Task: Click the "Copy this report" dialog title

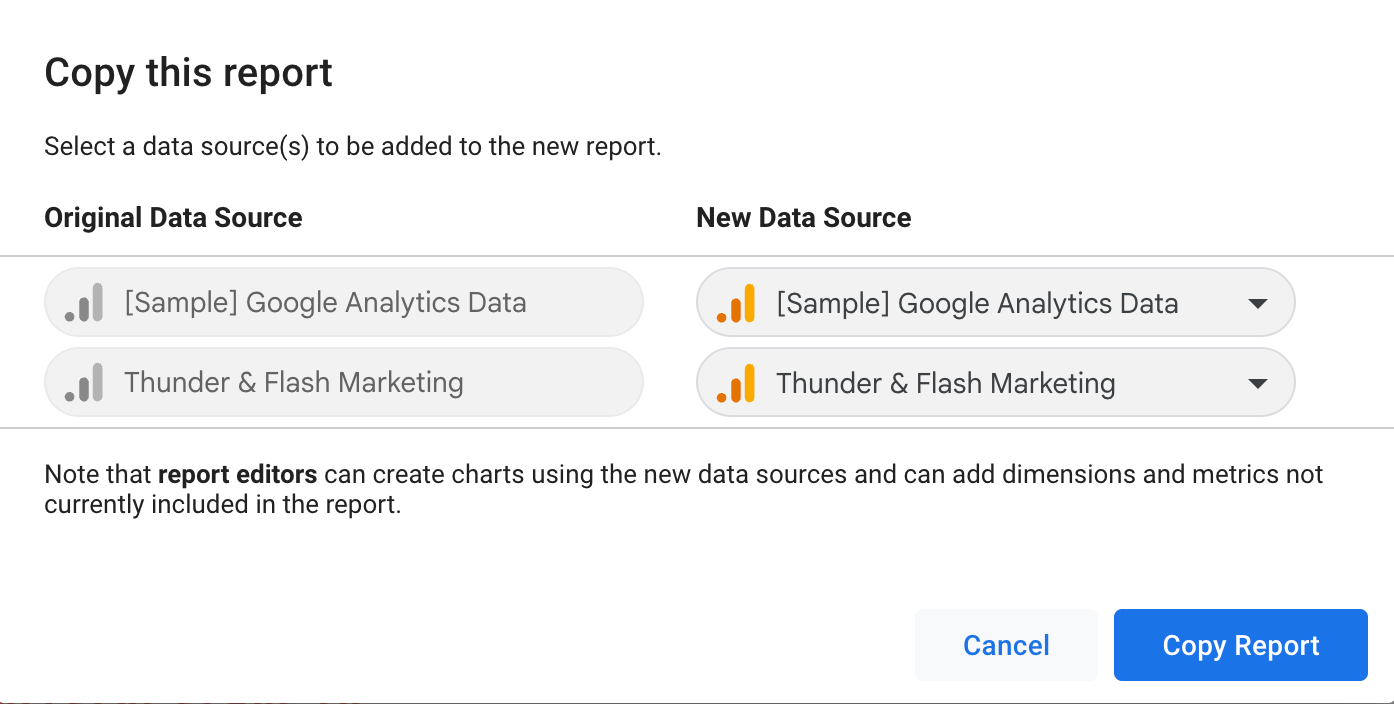Action: tap(189, 74)
